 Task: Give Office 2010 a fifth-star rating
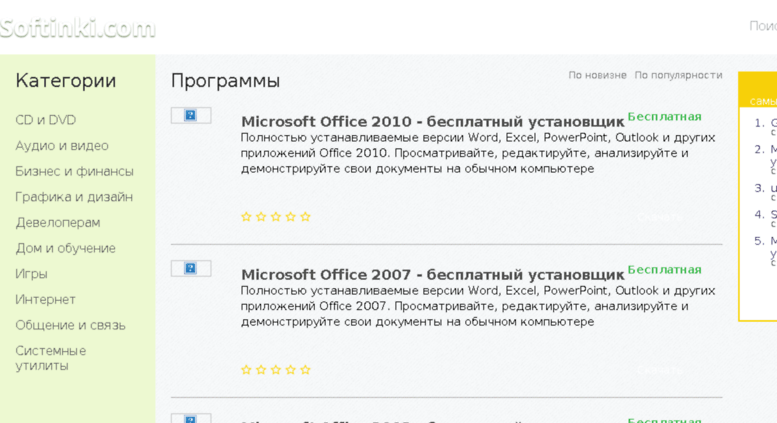tap(306, 216)
